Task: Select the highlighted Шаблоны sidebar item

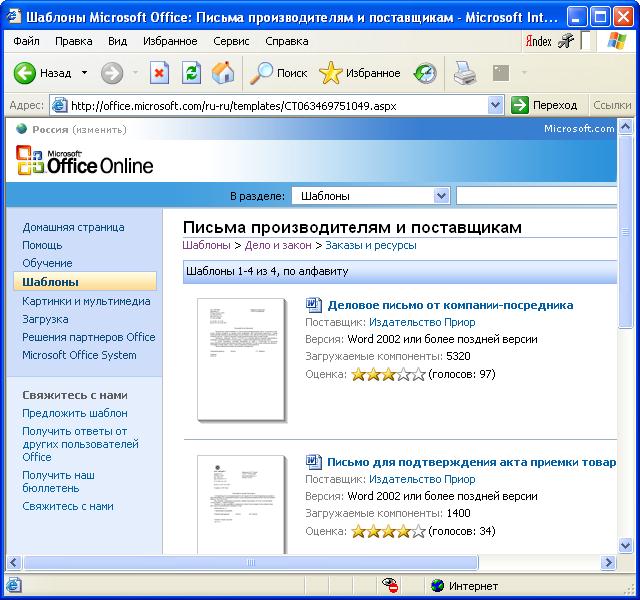Action: point(85,282)
